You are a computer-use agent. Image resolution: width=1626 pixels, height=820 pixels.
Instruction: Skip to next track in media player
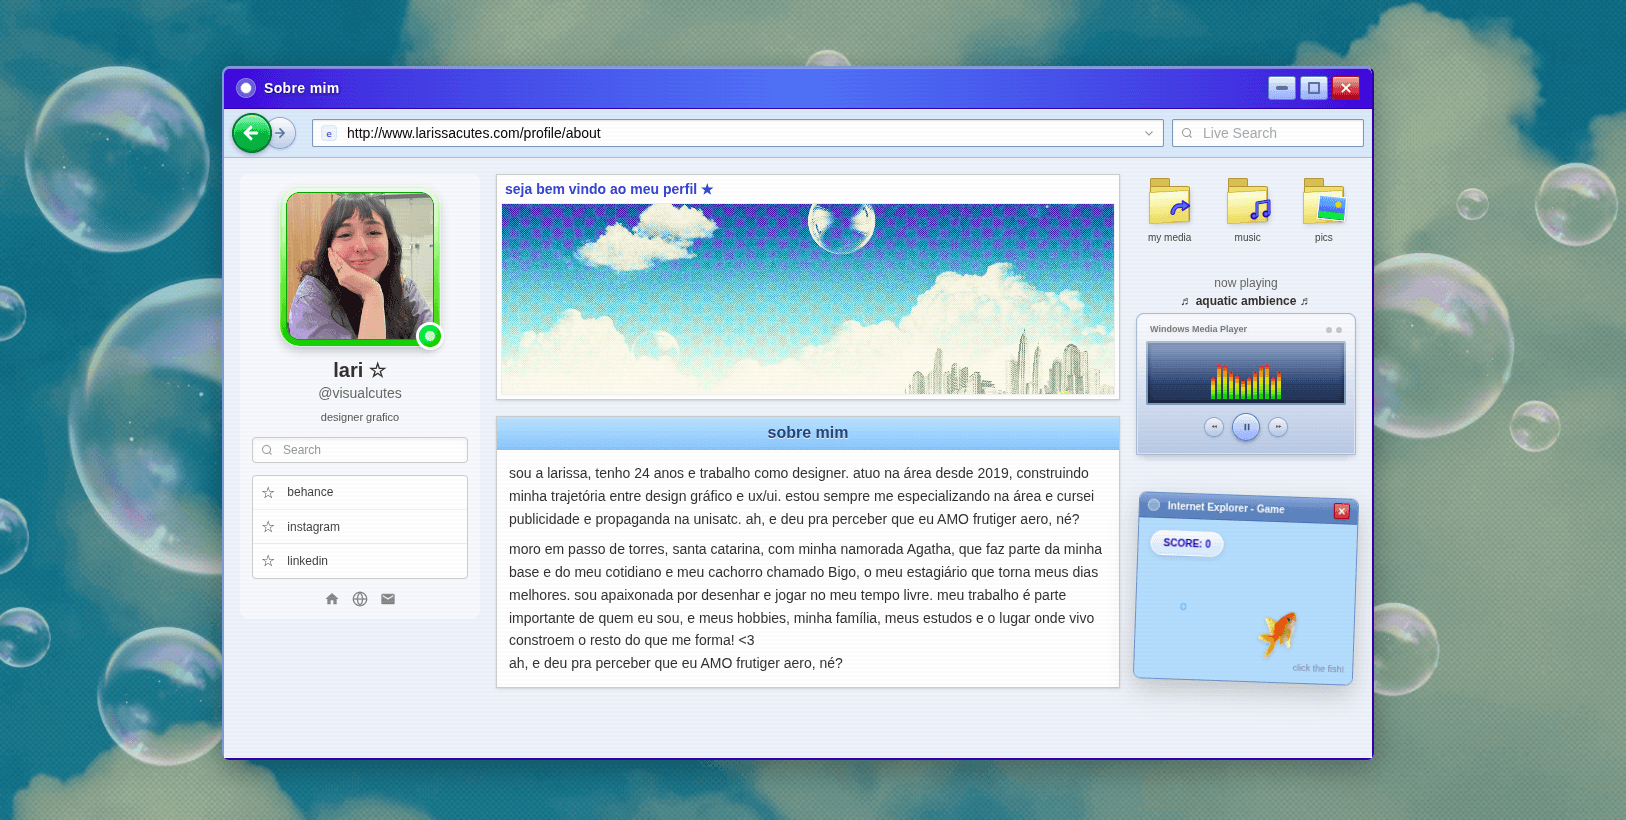click(x=1278, y=427)
